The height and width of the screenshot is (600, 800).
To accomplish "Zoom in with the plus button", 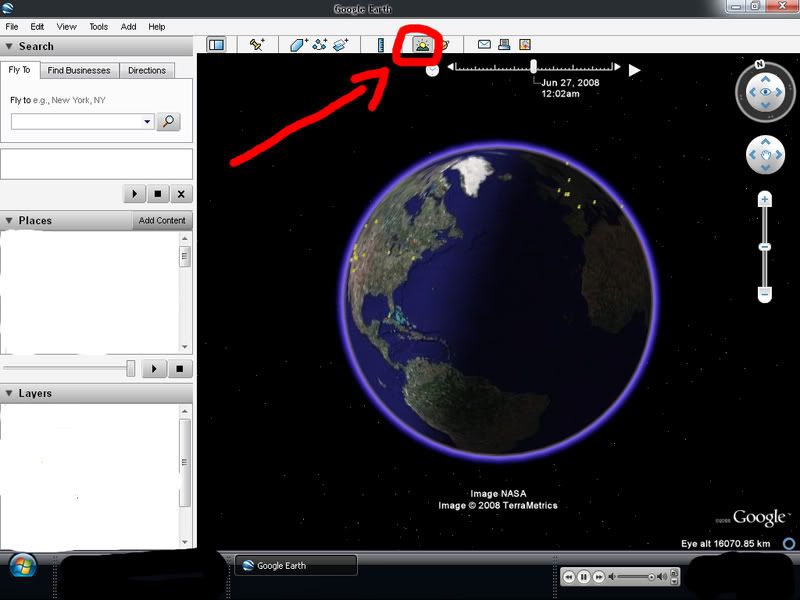I will pyautogui.click(x=764, y=199).
